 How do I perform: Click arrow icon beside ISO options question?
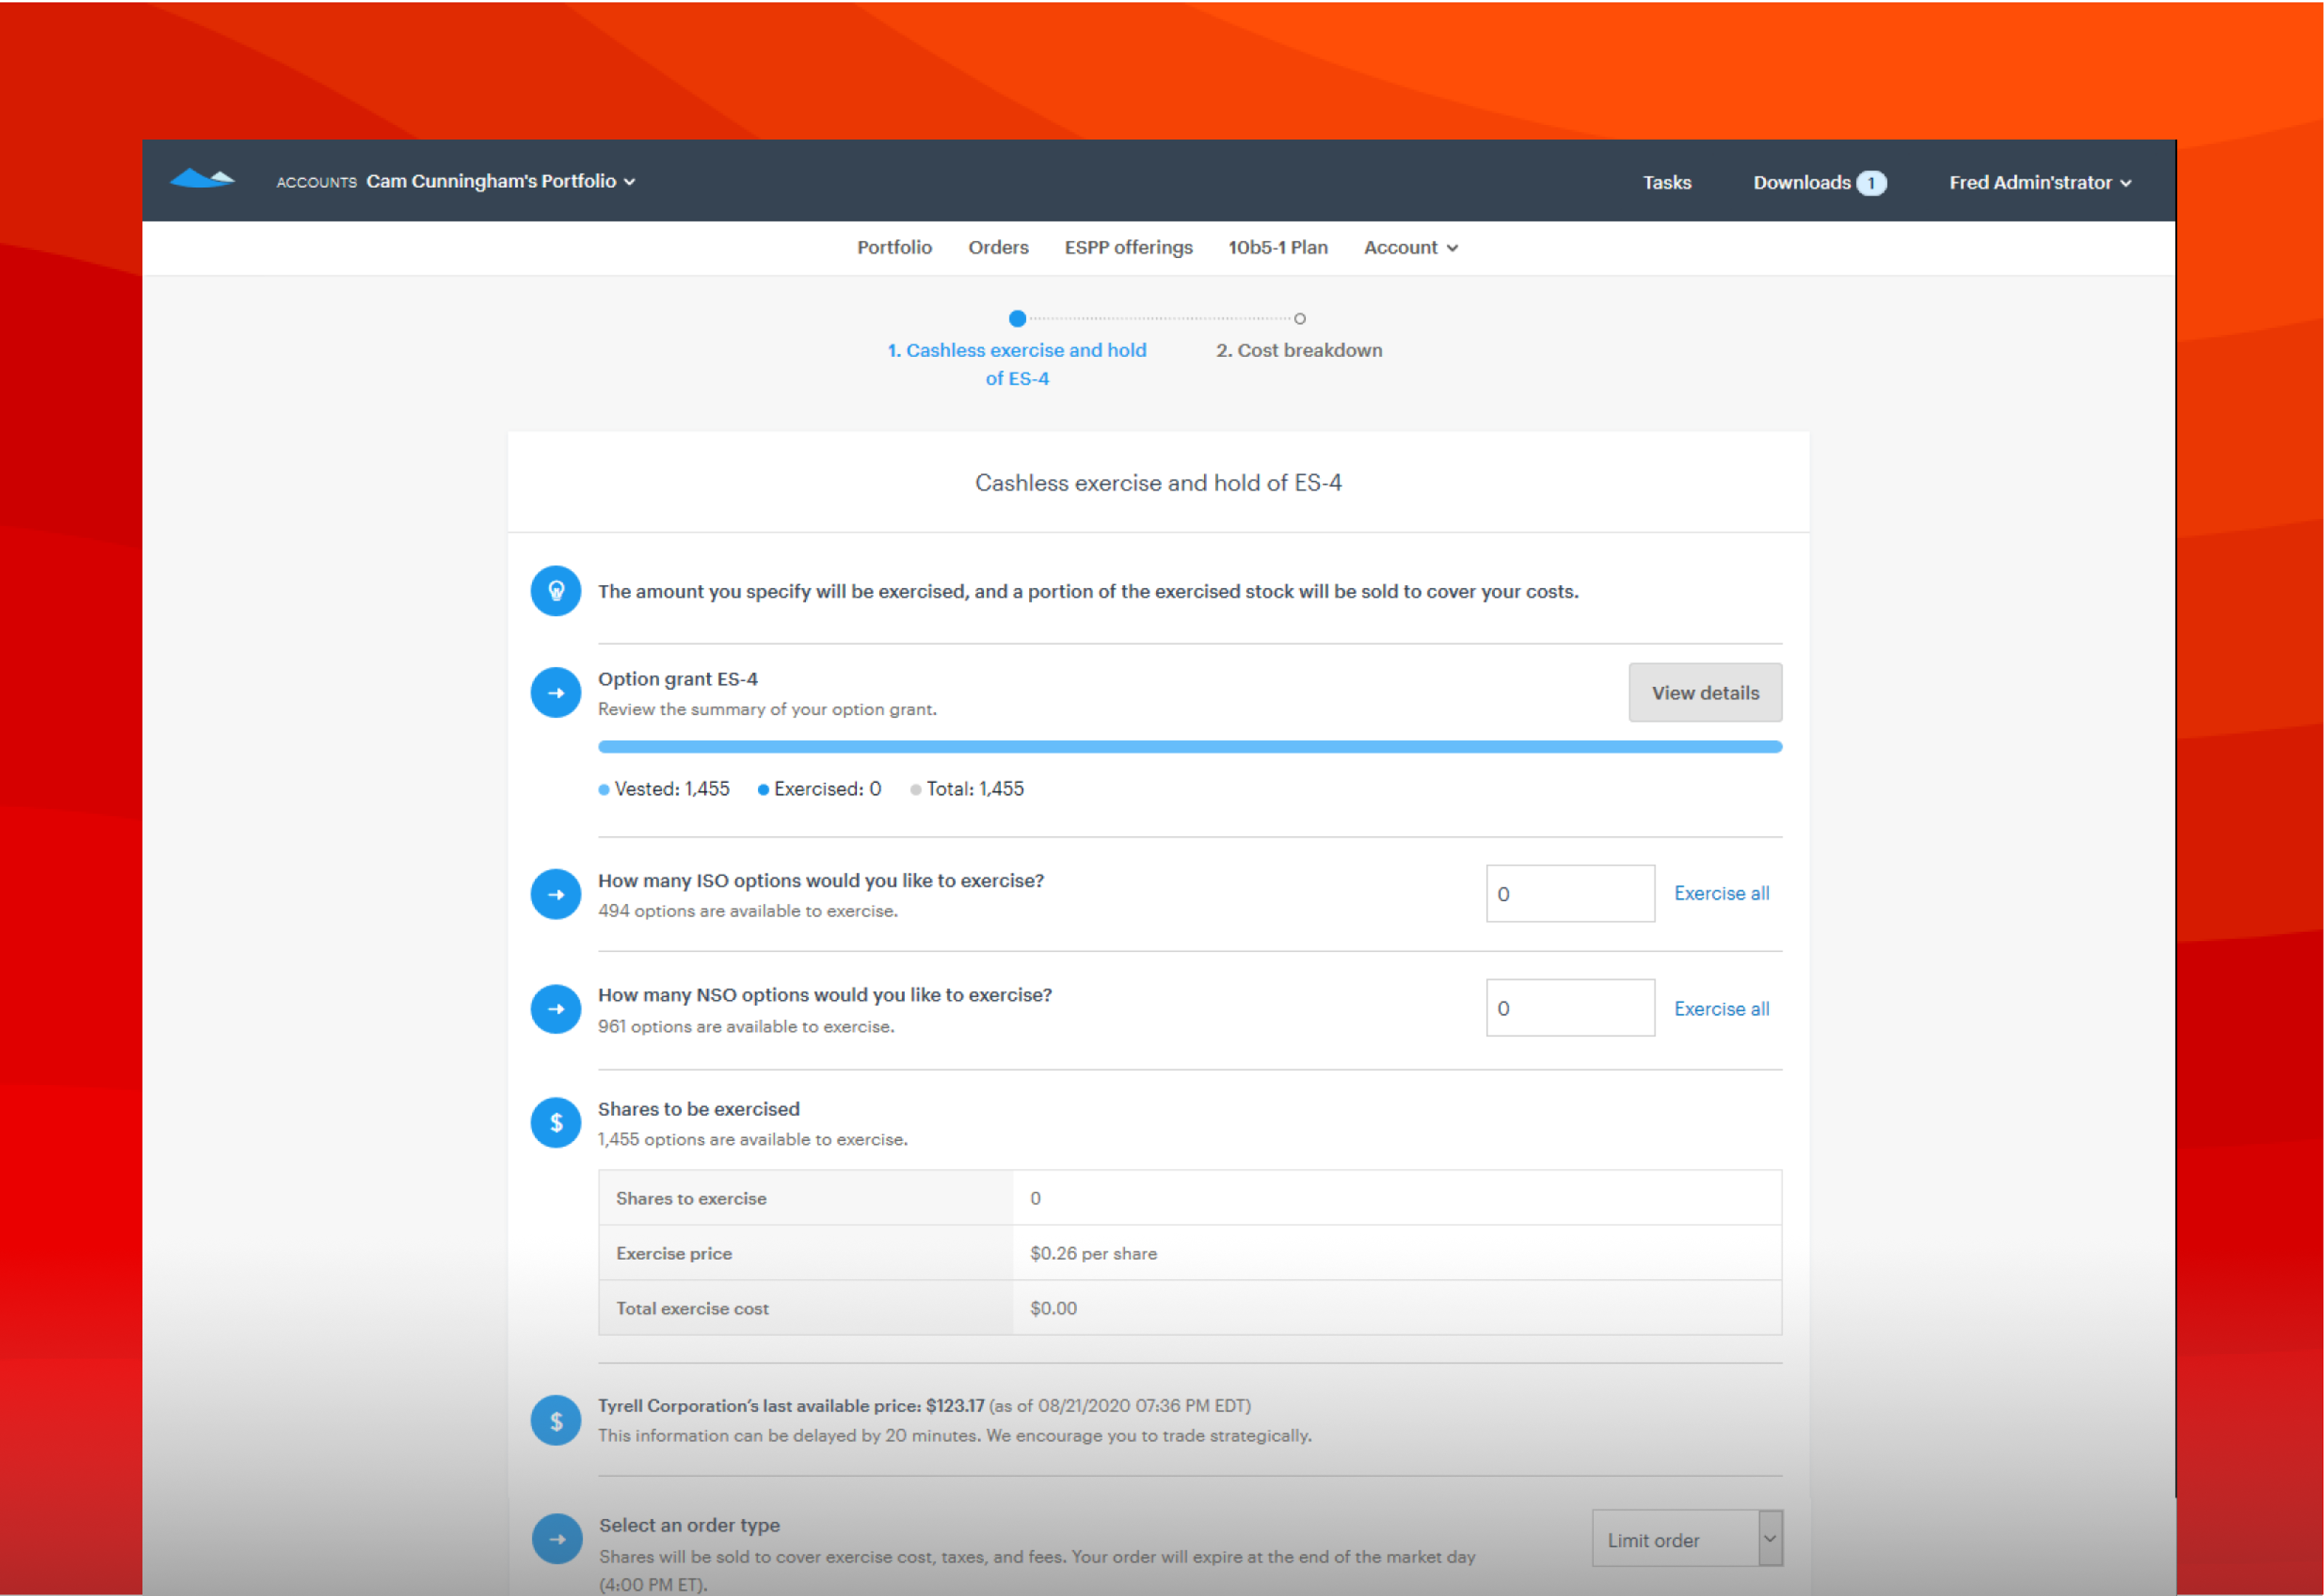point(556,894)
